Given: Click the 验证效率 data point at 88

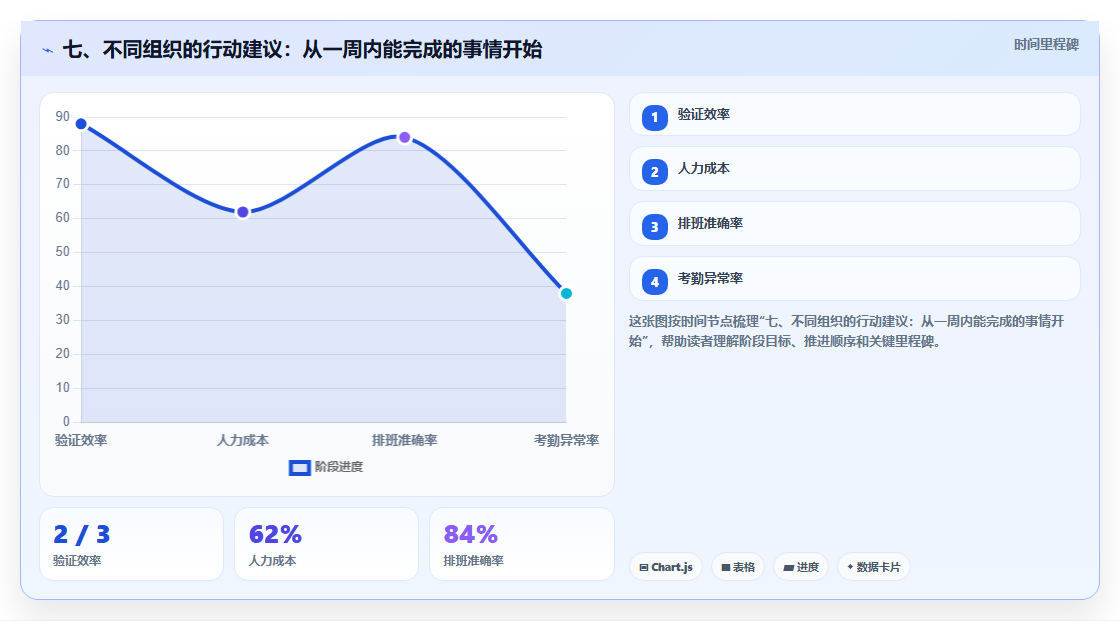Looking at the screenshot, I should click(x=81, y=124).
